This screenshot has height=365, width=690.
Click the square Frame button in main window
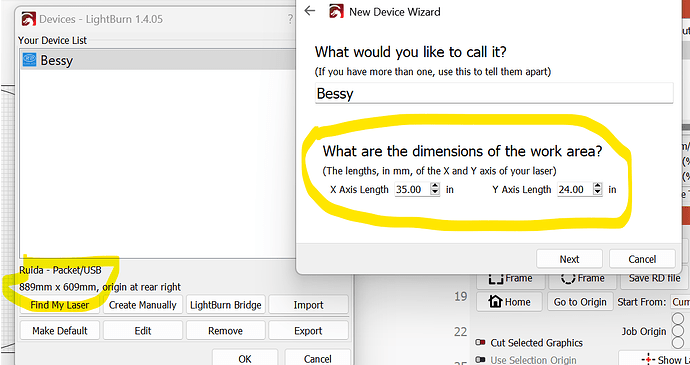pyautogui.click(x=510, y=279)
